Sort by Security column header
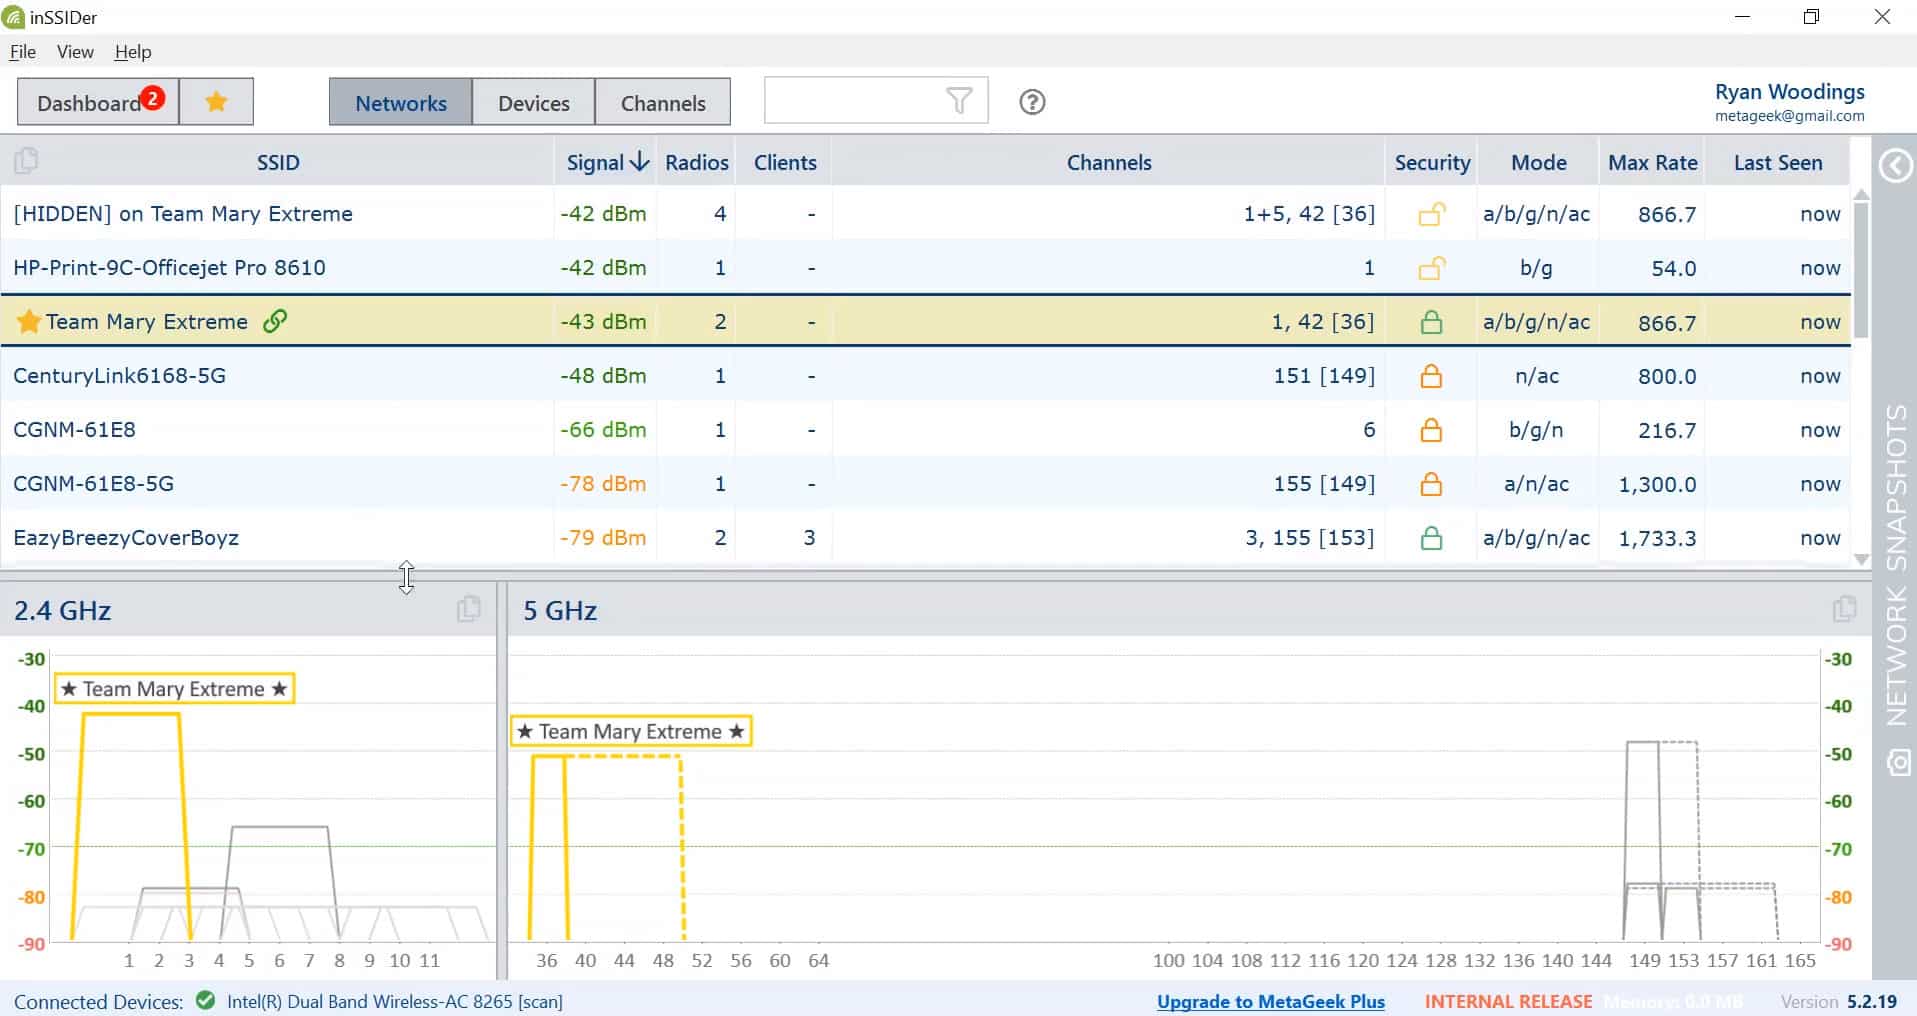The image size is (1917, 1016). (1432, 162)
